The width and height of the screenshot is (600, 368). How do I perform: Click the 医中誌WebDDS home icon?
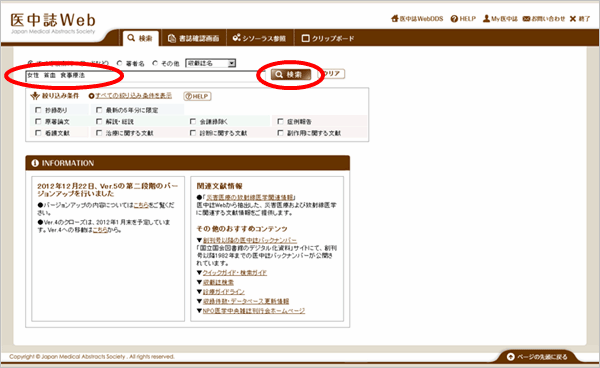click(x=395, y=18)
